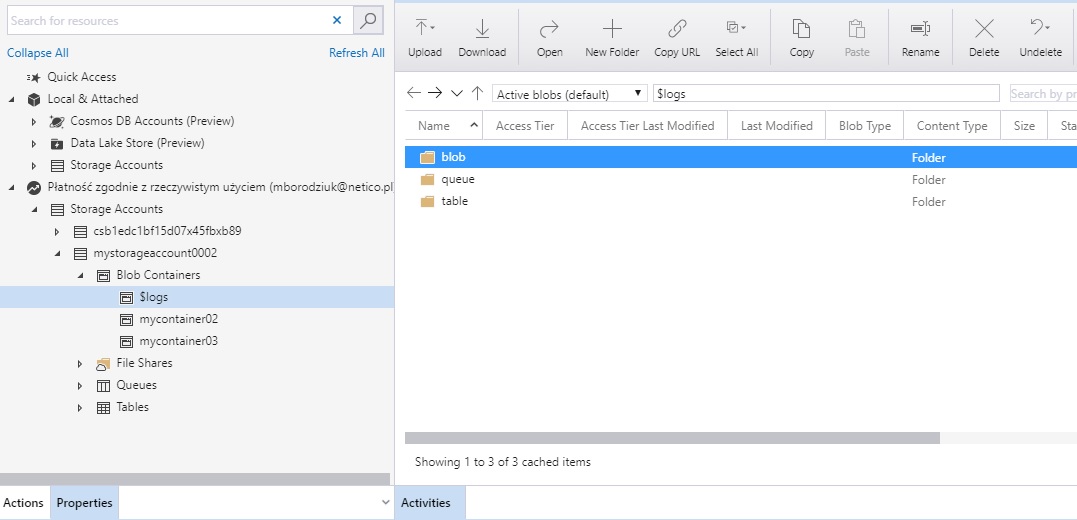The image size is (1077, 520).
Task: Open the navigation history down chevron
Action: click(457, 93)
